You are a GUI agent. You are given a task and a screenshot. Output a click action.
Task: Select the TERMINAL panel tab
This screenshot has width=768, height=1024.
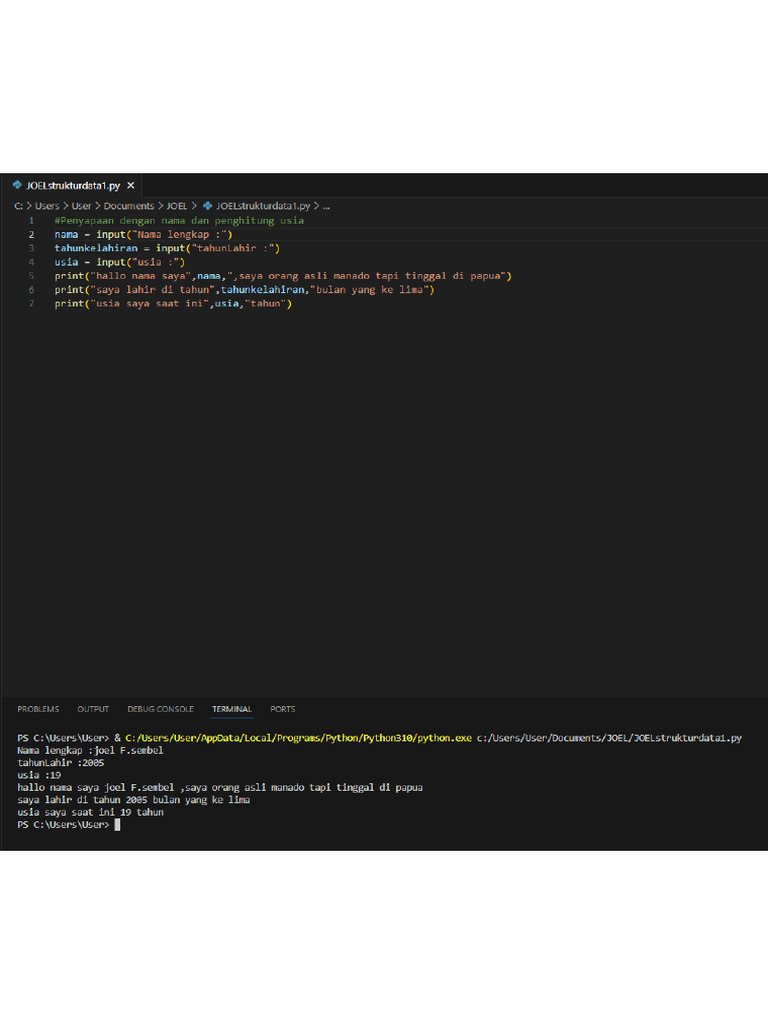[x=232, y=709]
